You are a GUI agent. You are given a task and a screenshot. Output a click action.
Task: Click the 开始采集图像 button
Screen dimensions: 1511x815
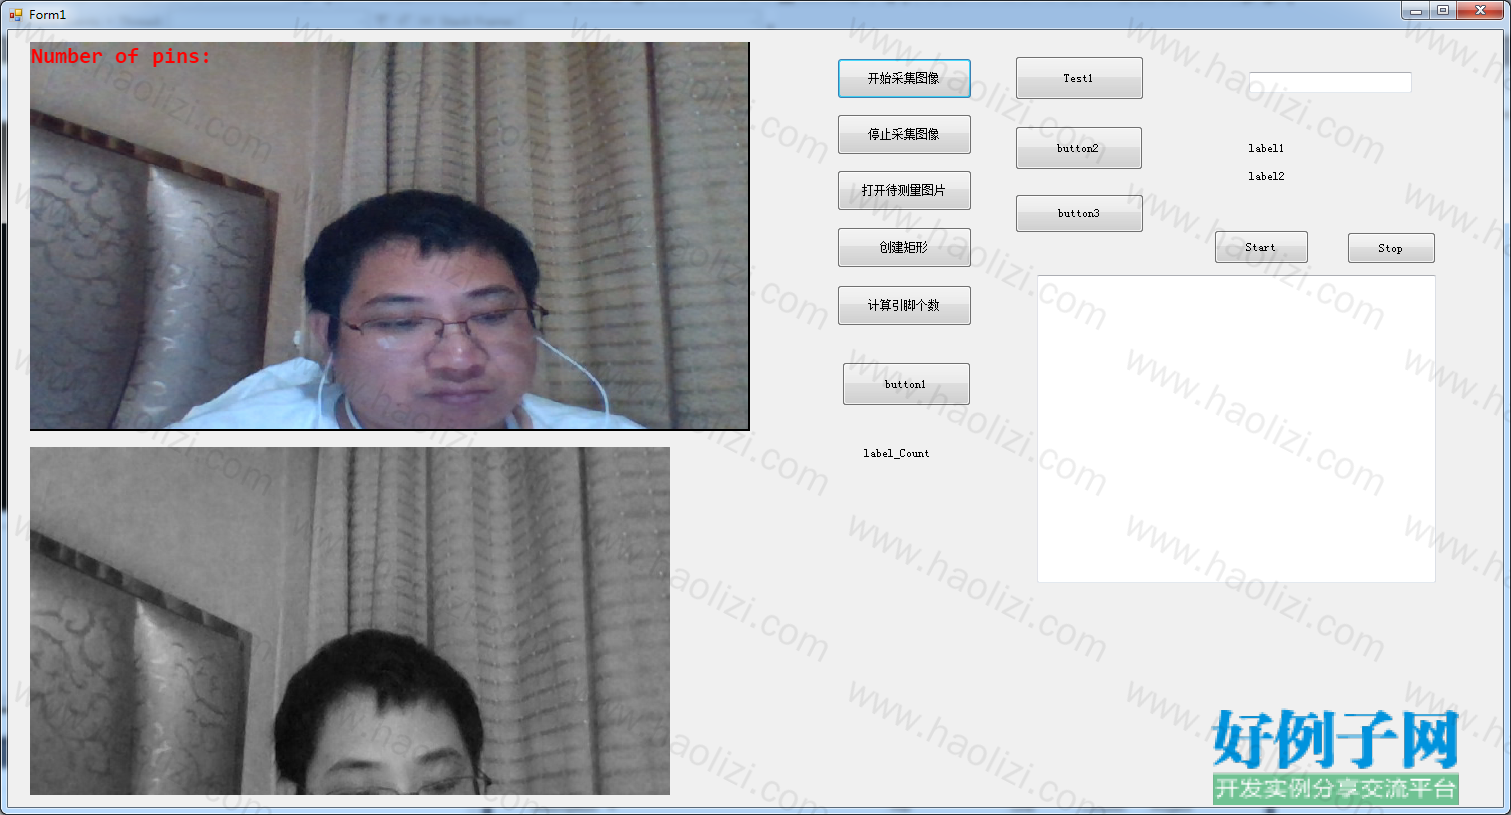904,78
